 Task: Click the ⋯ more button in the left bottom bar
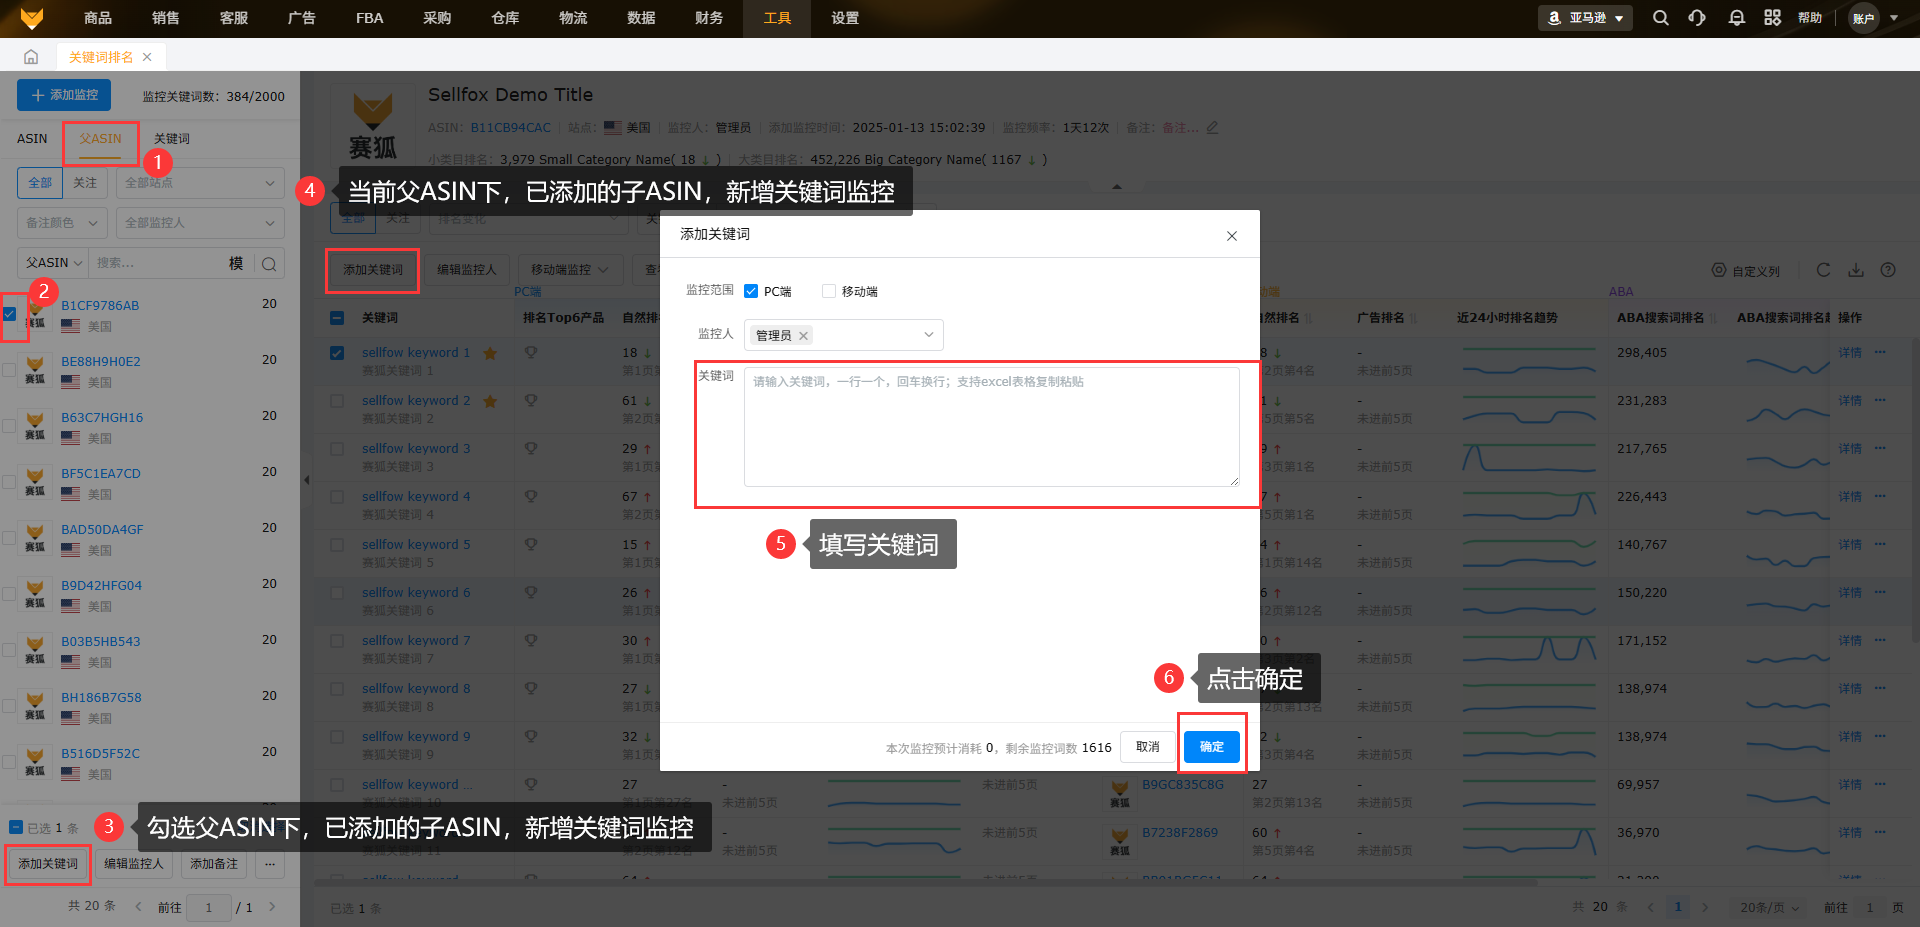[x=269, y=864]
